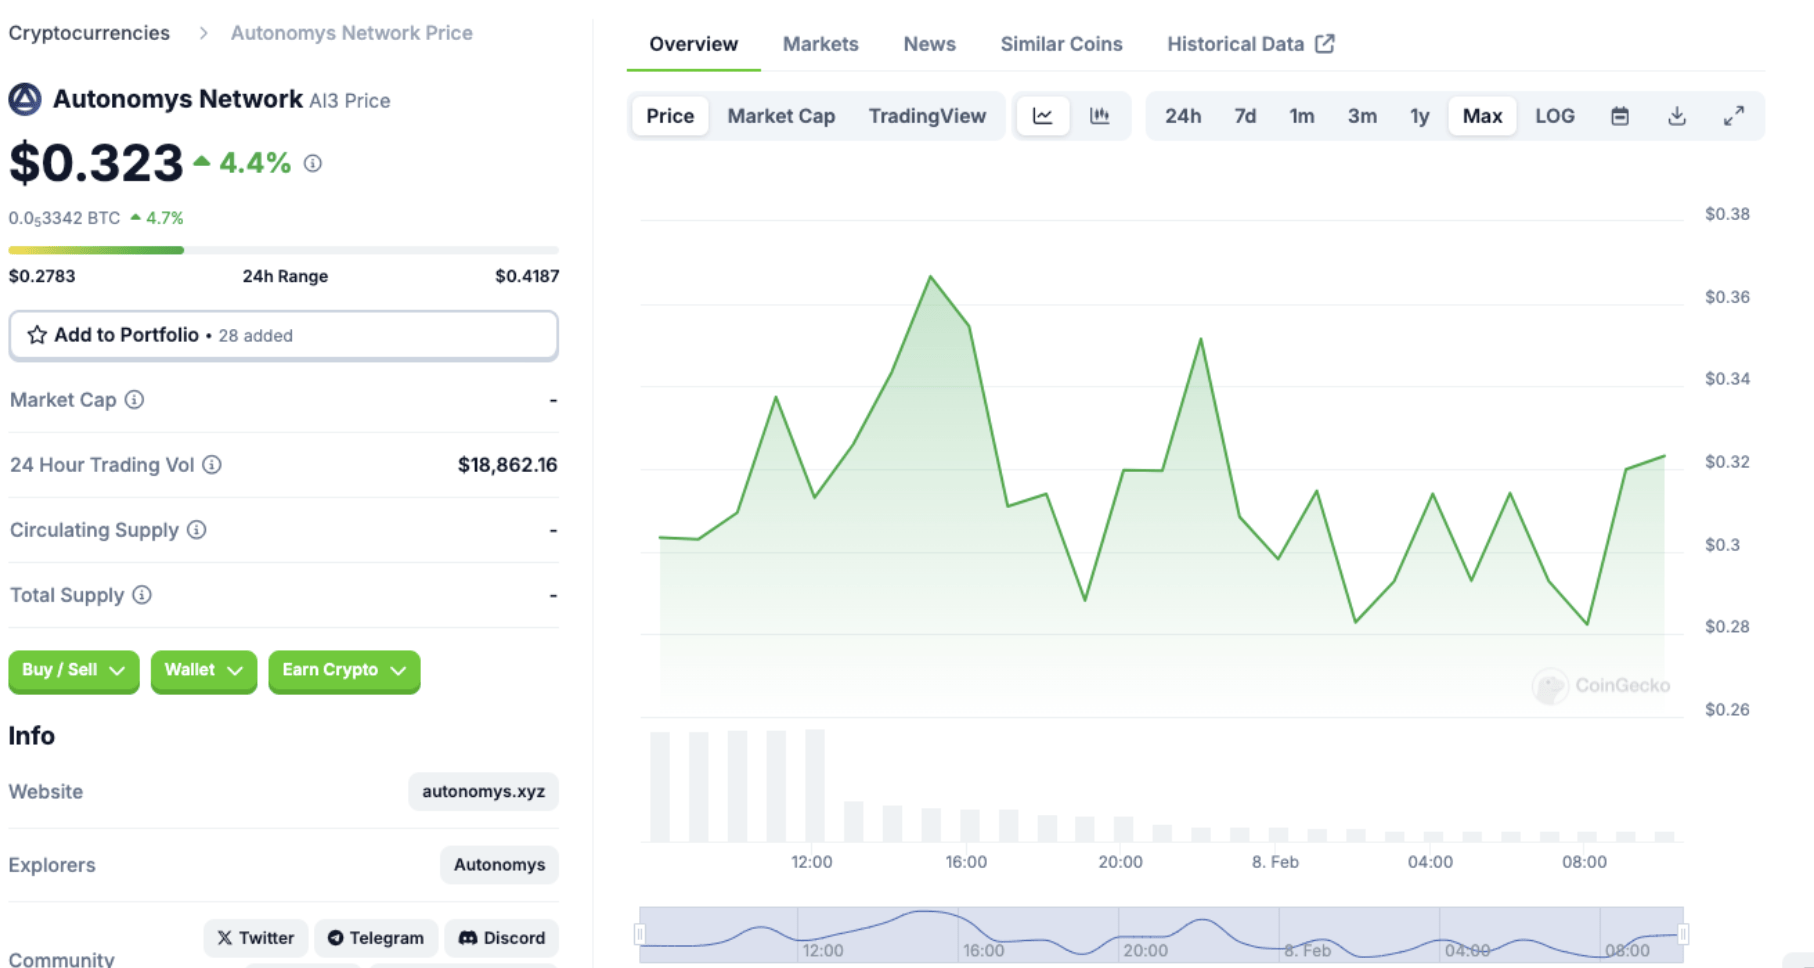Set chart range to 7d
Viewport: 1814px width, 968px height.
tap(1245, 116)
